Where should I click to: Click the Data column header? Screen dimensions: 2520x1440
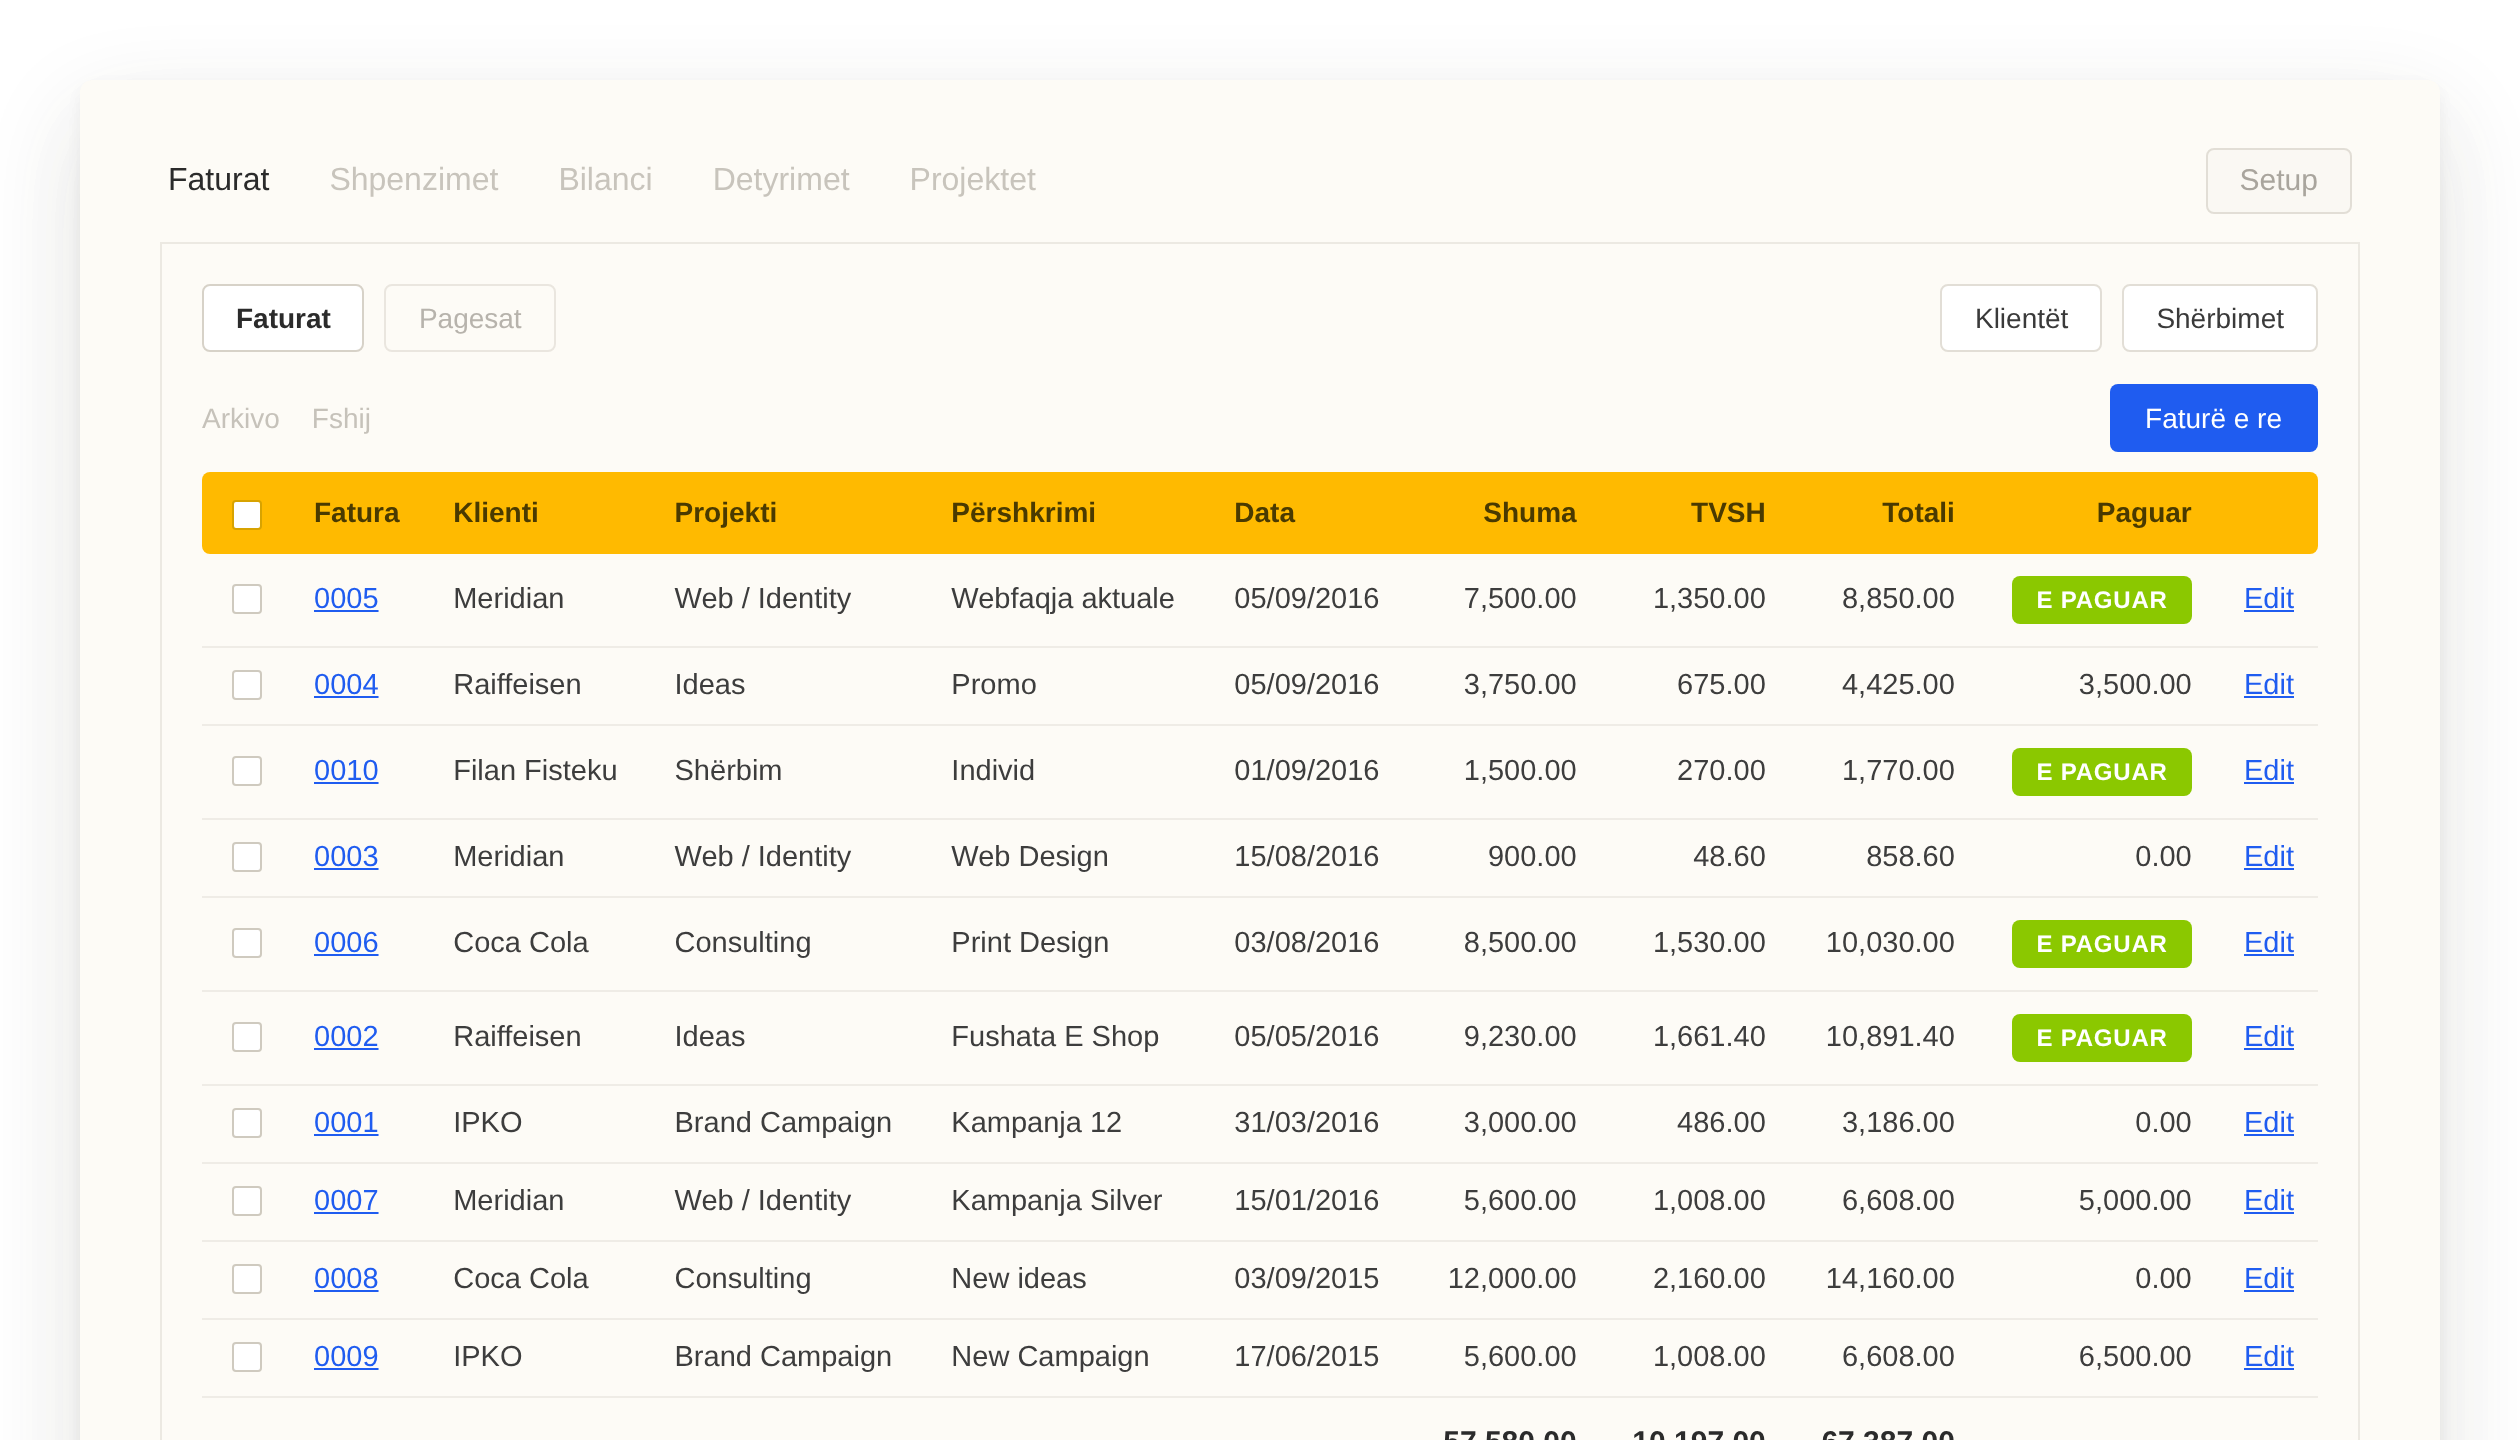[x=1264, y=513]
